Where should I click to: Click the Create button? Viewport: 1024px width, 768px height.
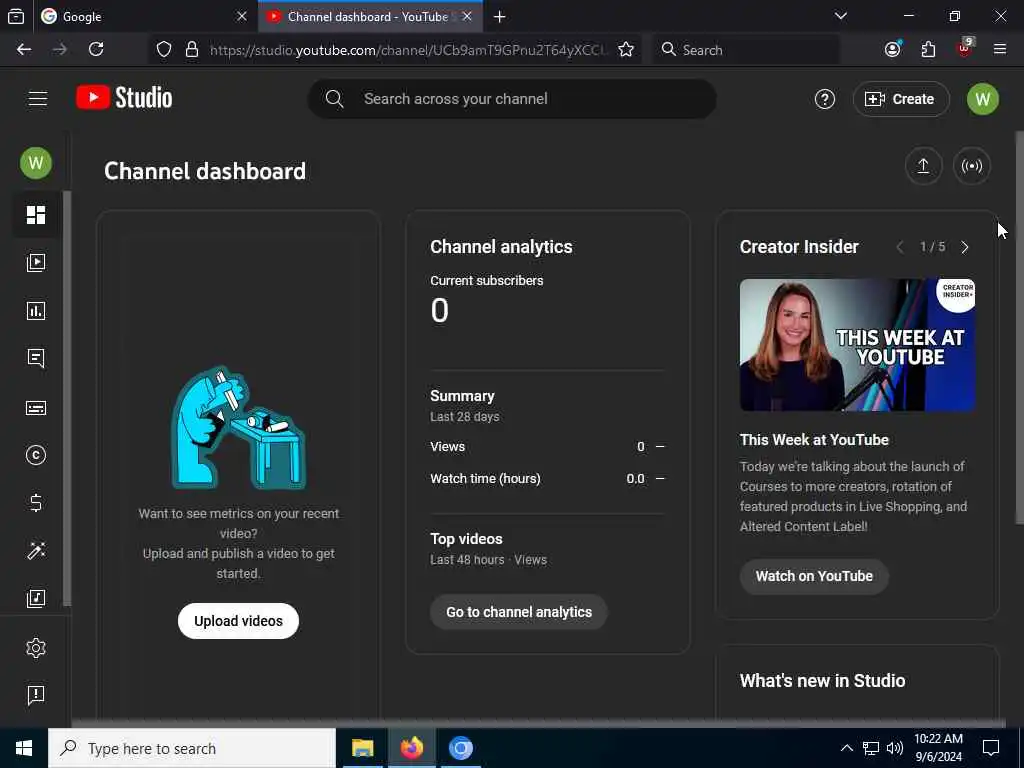[901, 99]
